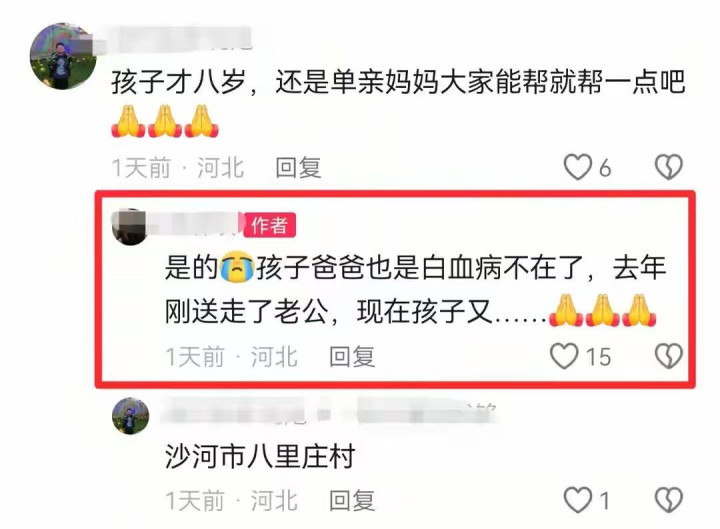This screenshot has width=720, height=529.
Task: Select the 沙河市八里庄村 comment text
Action: click(x=260, y=456)
